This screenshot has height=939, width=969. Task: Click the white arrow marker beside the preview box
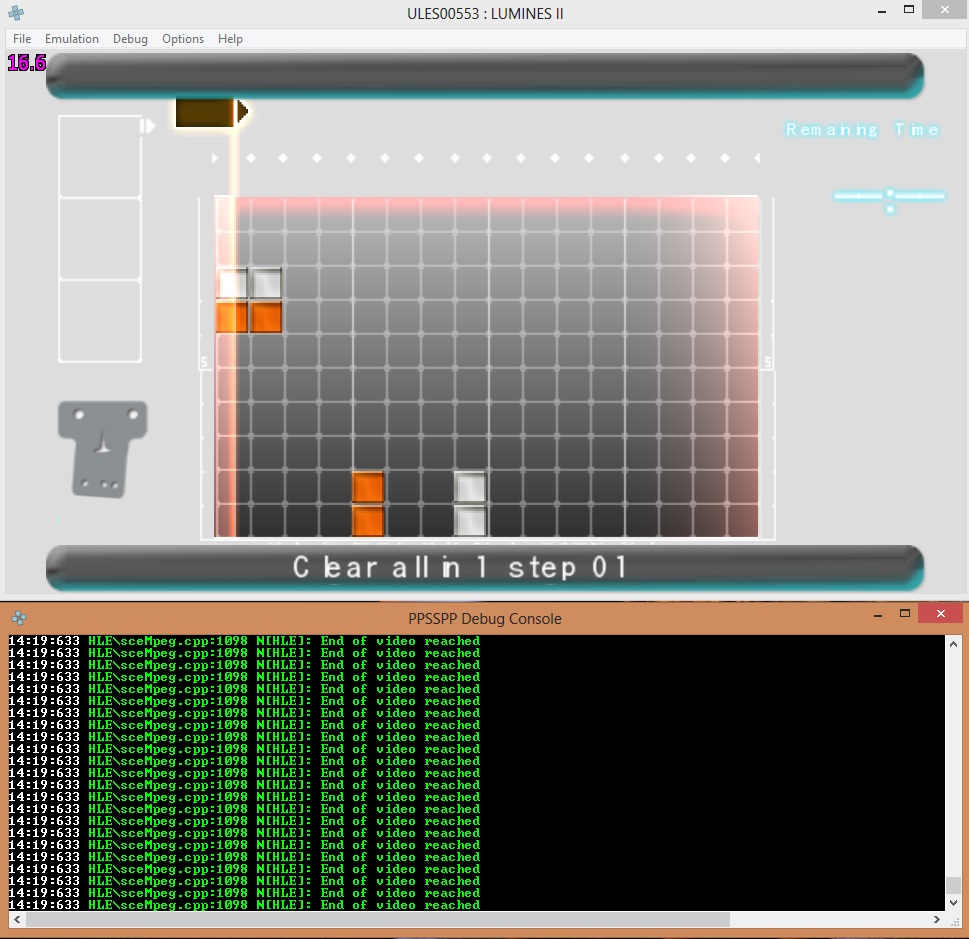[148, 126]
